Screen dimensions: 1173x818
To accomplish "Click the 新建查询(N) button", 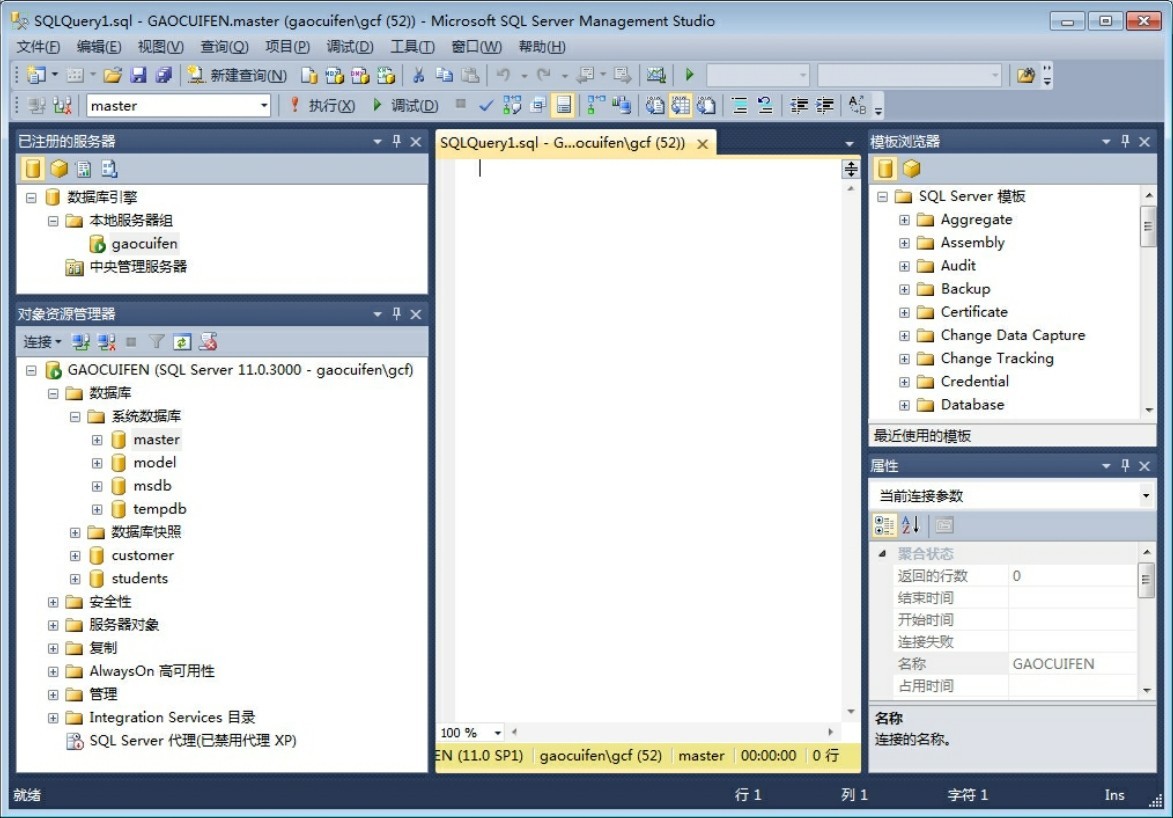I will pyautogui.click(x=236, y=75).
